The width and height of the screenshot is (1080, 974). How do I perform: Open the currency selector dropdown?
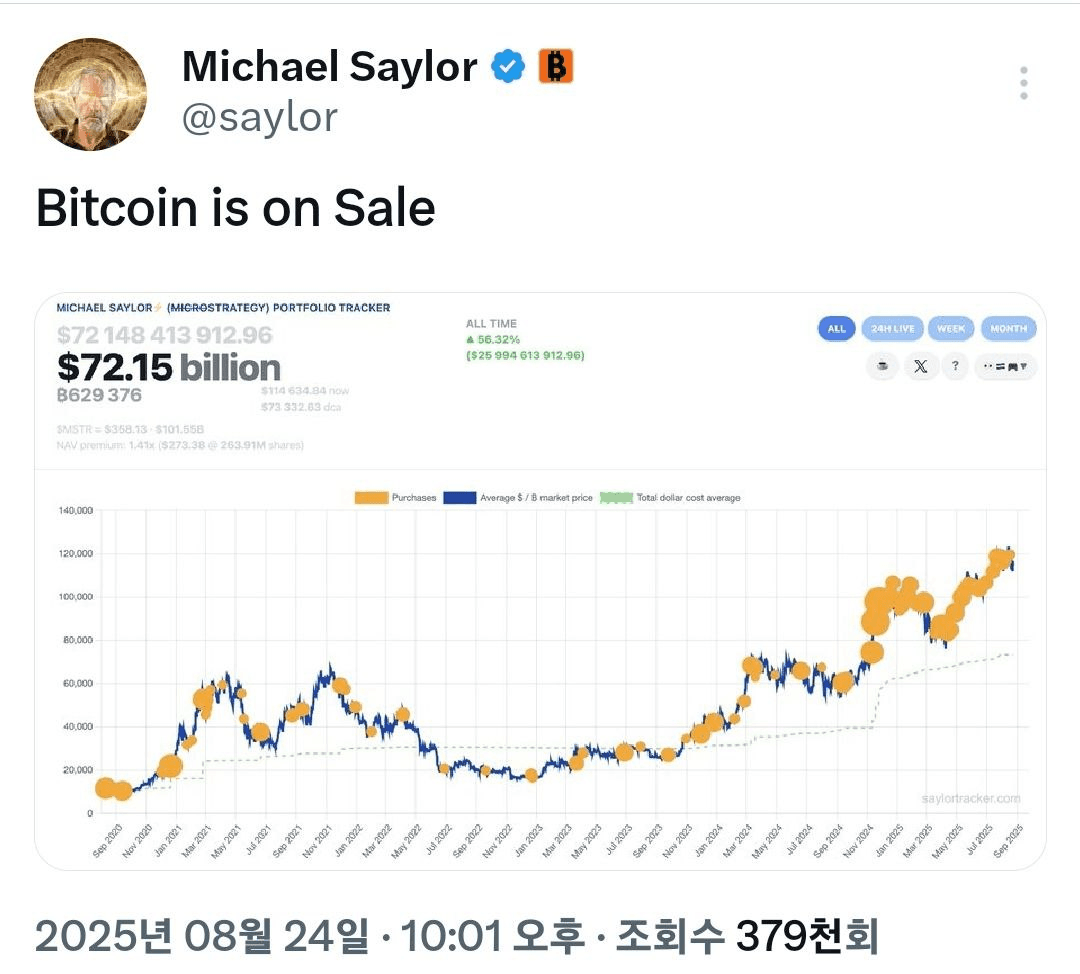[1005, 366]
